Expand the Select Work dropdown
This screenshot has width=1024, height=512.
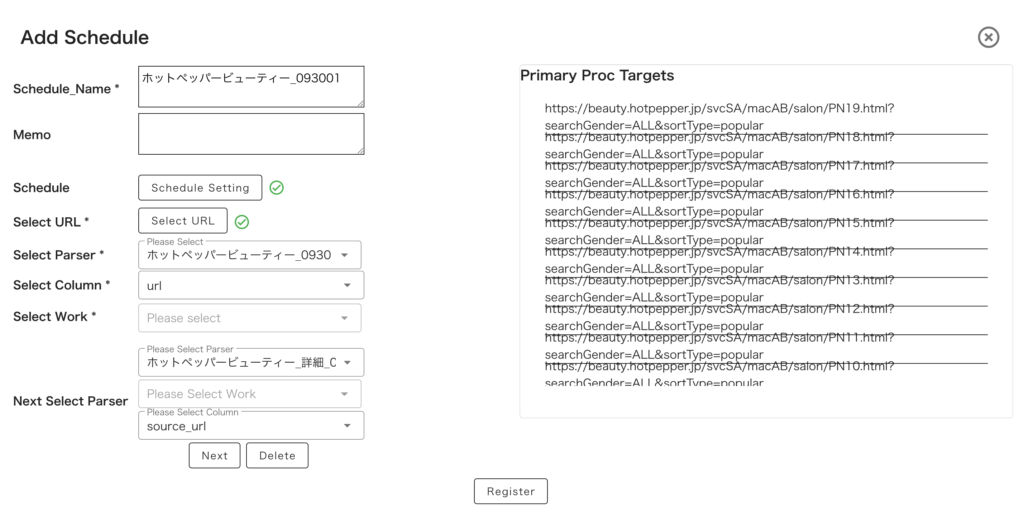tap(250, 318)
